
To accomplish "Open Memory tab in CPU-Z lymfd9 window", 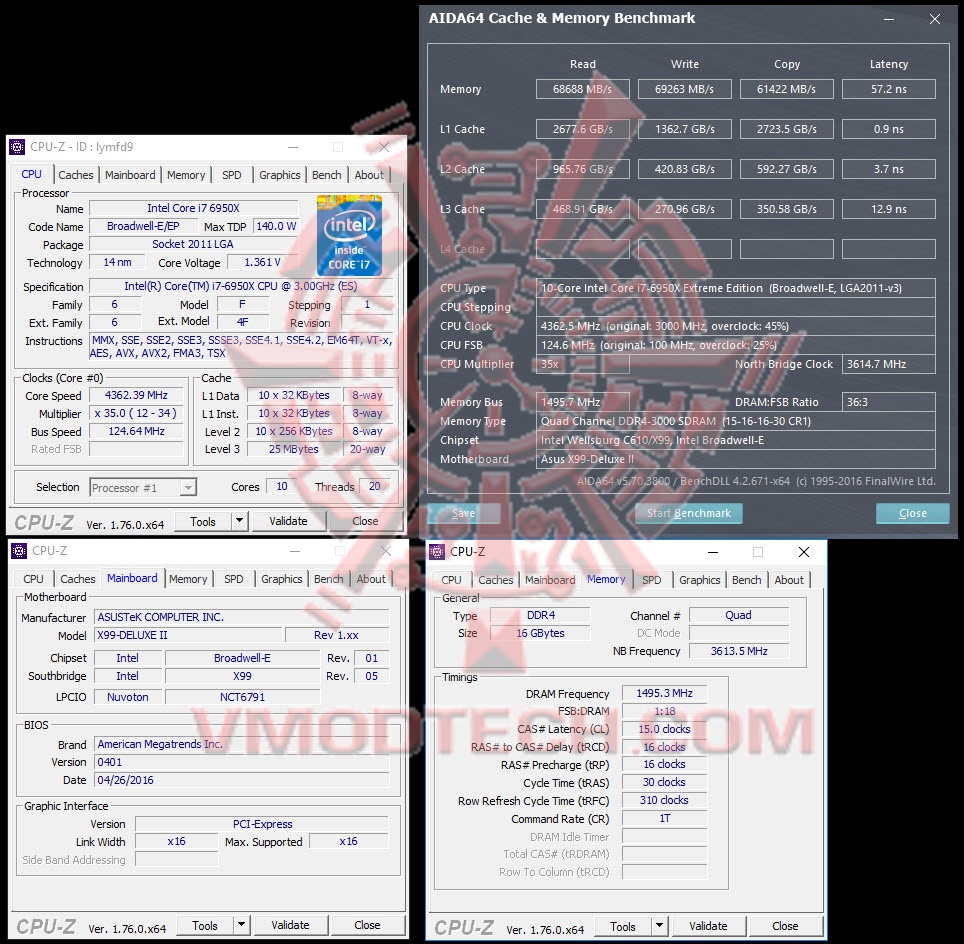I will click(186, 175).
